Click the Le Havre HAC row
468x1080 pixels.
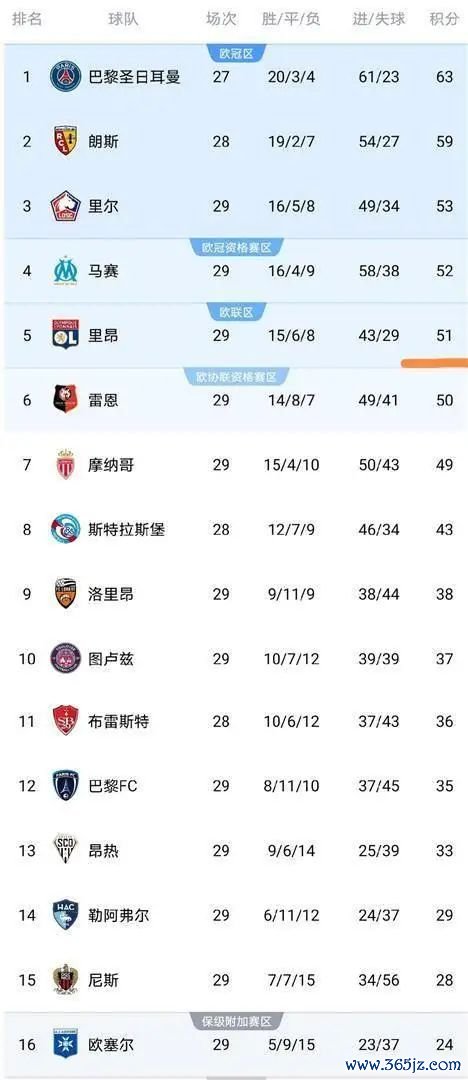234,915
